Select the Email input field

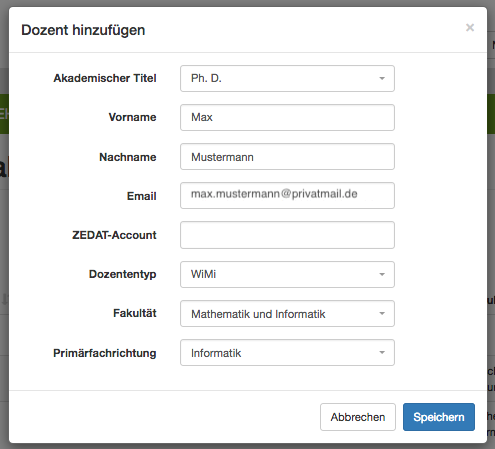287,196
